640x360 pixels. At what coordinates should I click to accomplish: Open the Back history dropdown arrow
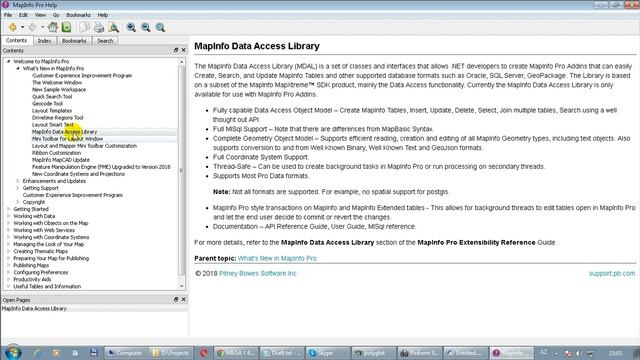pyautogui.click(x=22, y=27)
